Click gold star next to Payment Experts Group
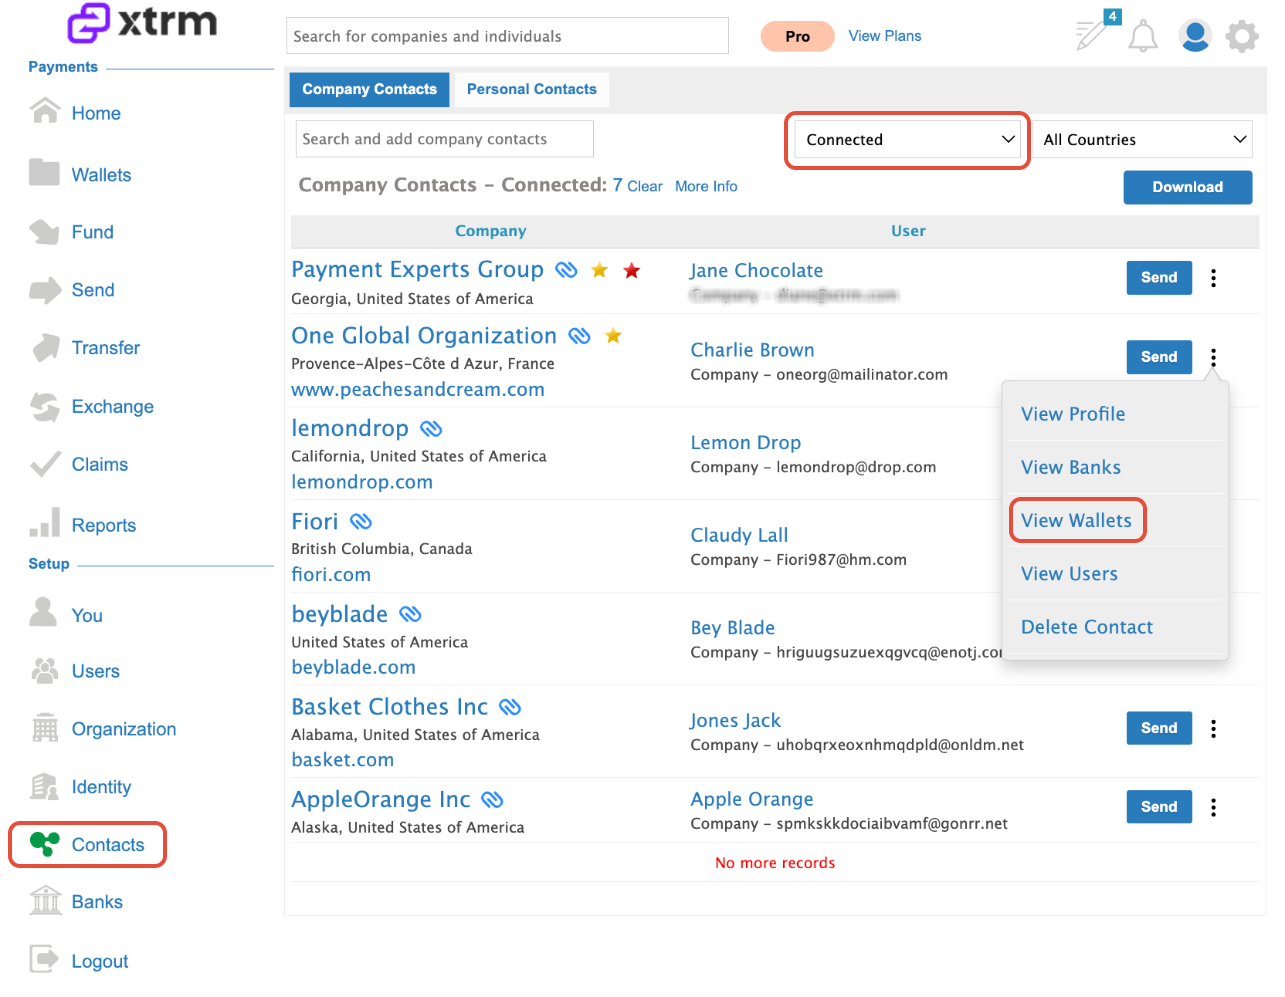The width and height of the screenshot is (1285, 997). coord(600,270)
